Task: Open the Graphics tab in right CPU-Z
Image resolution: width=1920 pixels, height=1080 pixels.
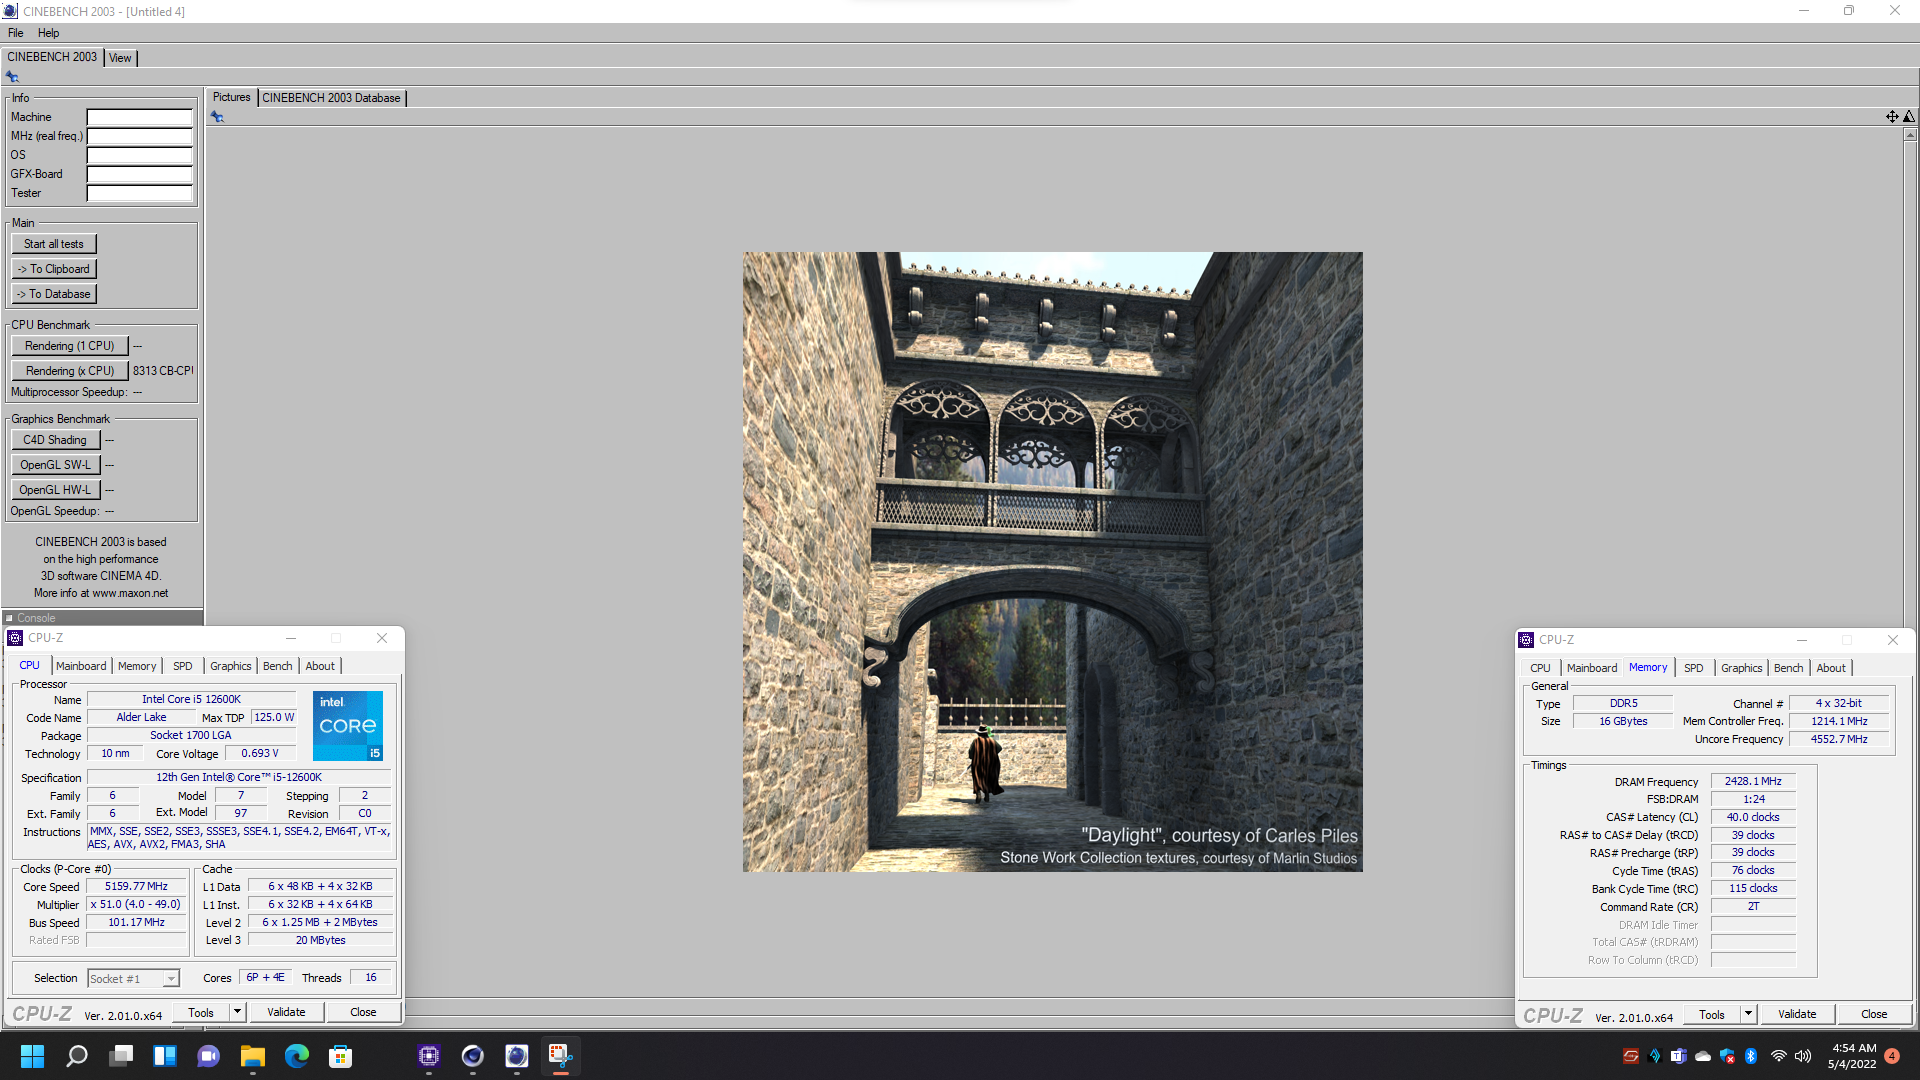Action: tap(1742, 668)
